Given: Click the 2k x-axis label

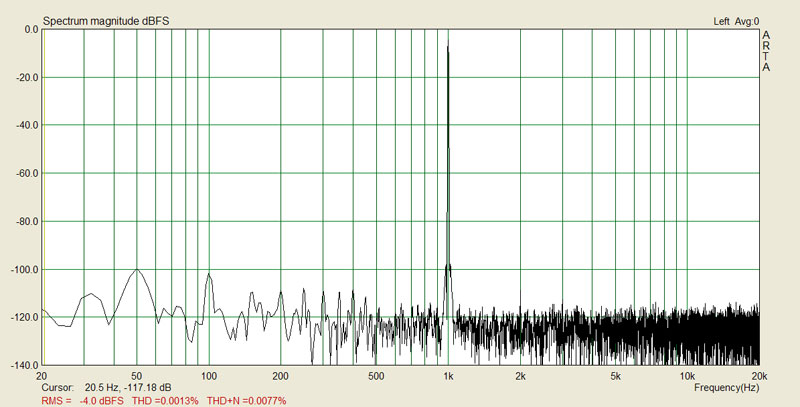Looking at the screenshot, I should pyautogui.click(x=520, y=376).
